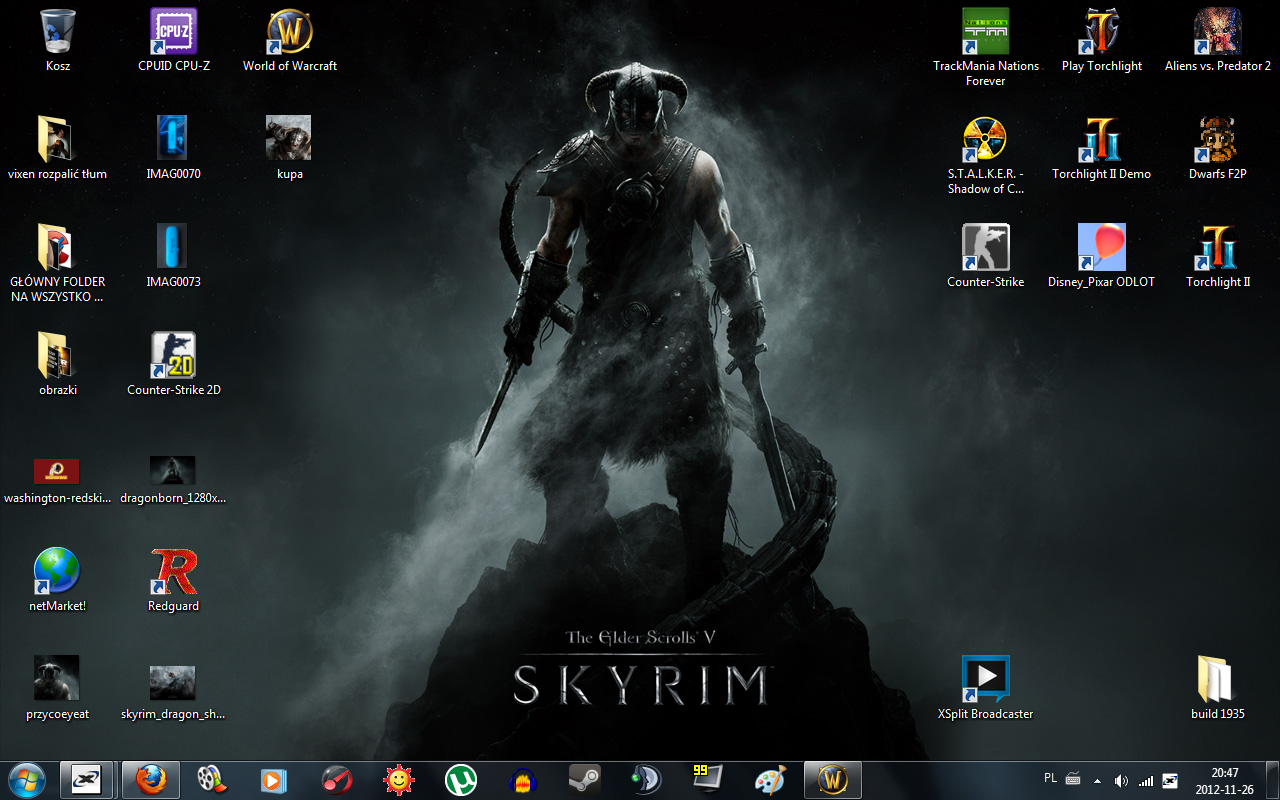
Task: Open the film reel app on the taskbar
Action: tap(210, 779)
